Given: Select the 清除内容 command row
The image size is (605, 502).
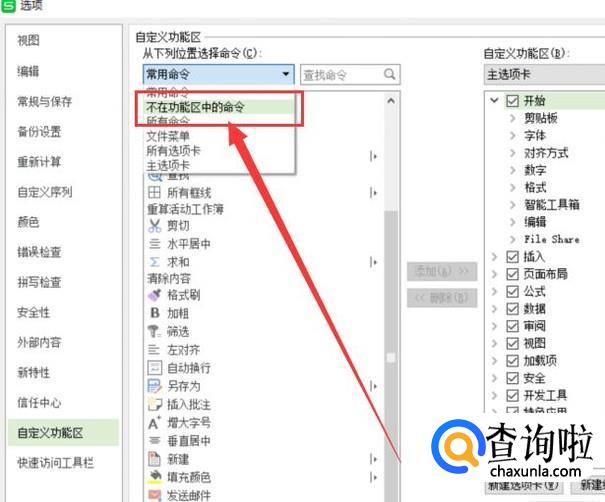Looking at the screenshot, I should click(169, 278).
